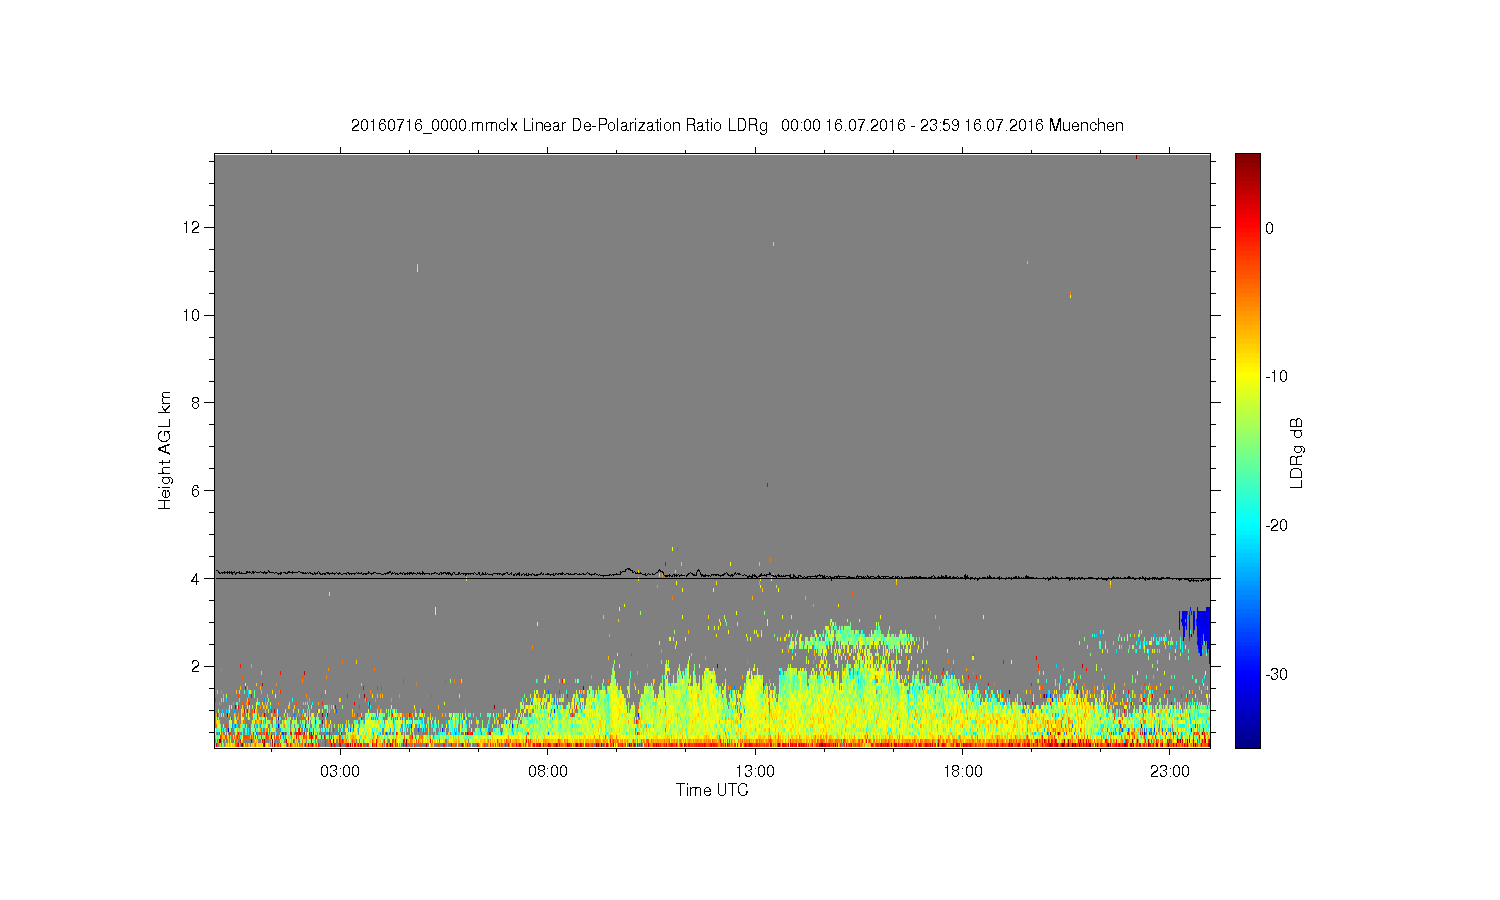Click the dark red top of the colorbar
The width and height of the screenshot is (1500, 900).
coord(1248,160)
